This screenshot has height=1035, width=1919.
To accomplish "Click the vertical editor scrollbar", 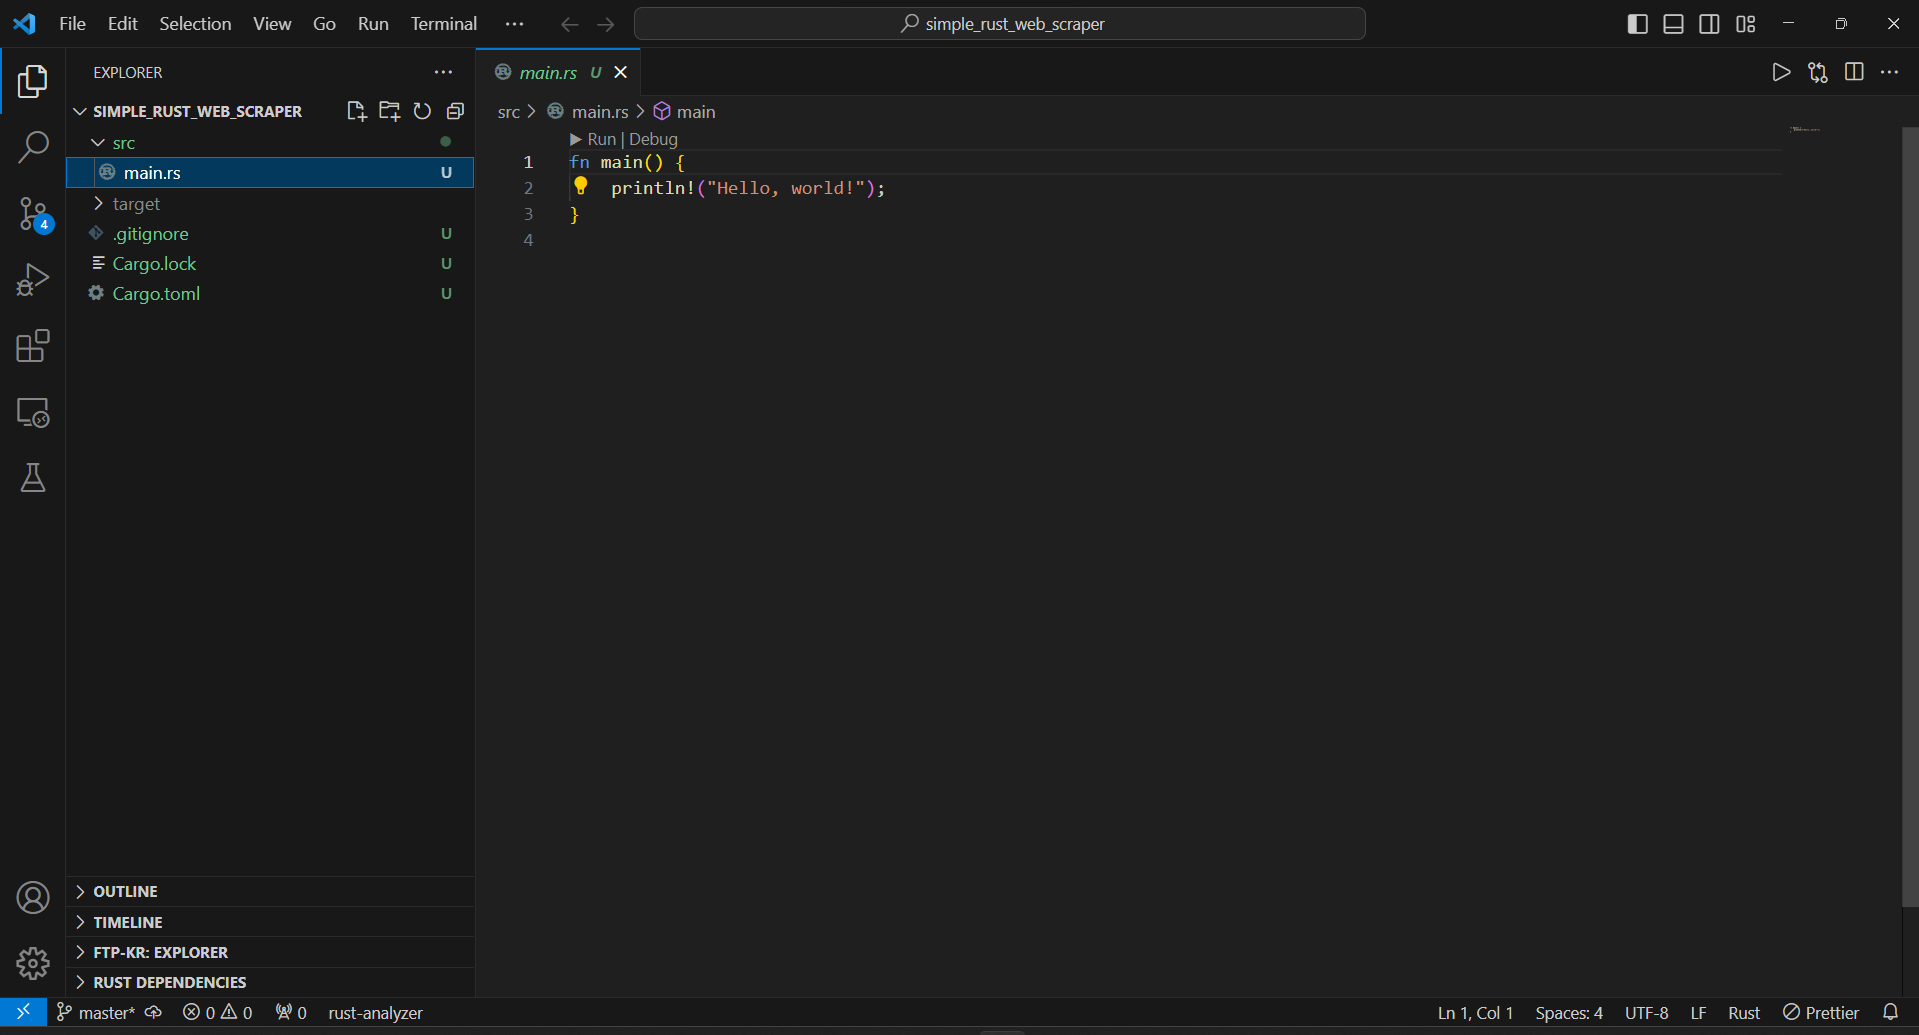I will (1909, 500).
